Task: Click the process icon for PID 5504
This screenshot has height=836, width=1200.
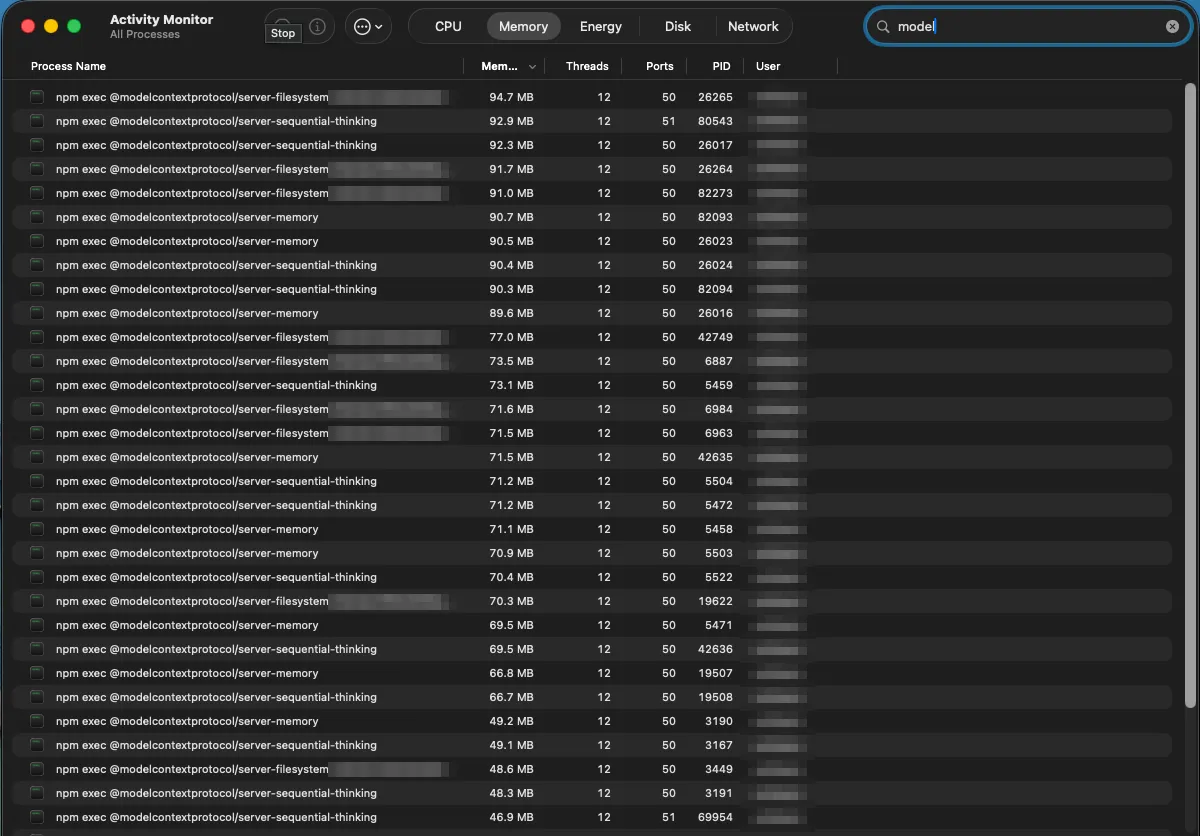Action: [x=37, y=481]
